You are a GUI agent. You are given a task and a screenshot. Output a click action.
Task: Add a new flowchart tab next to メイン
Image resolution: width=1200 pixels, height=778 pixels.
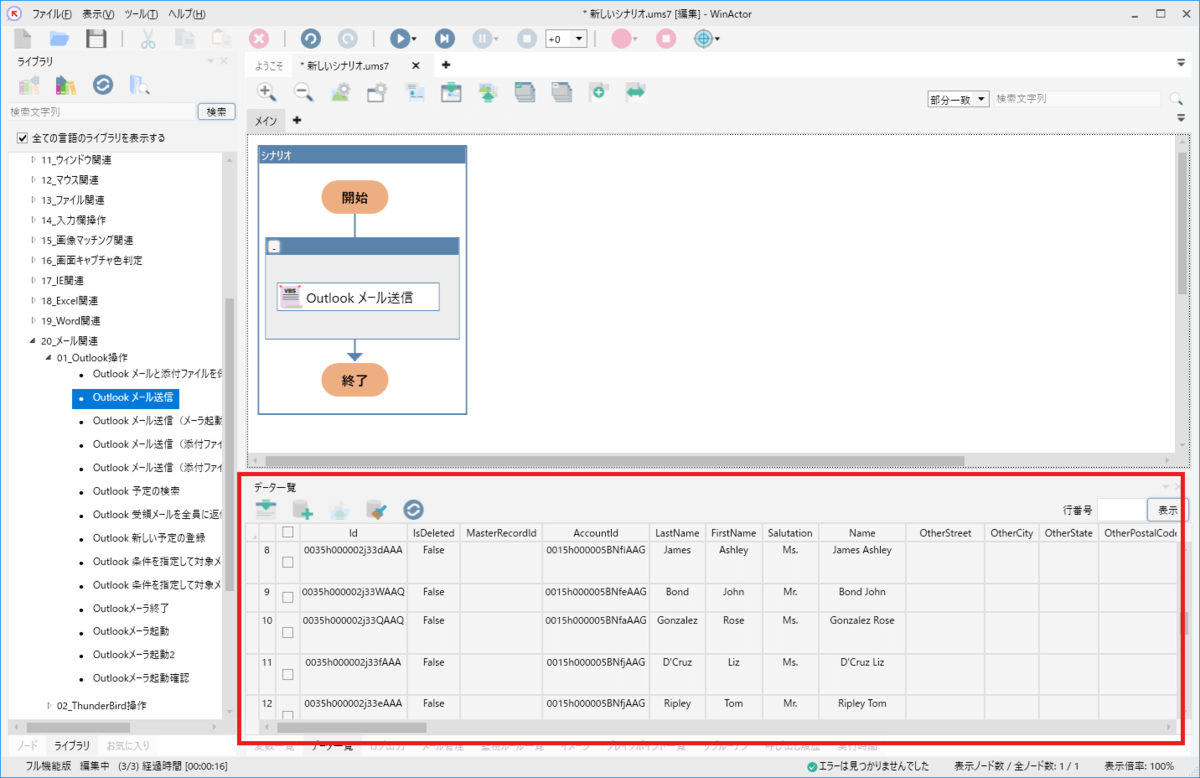(x=296, y=120)
